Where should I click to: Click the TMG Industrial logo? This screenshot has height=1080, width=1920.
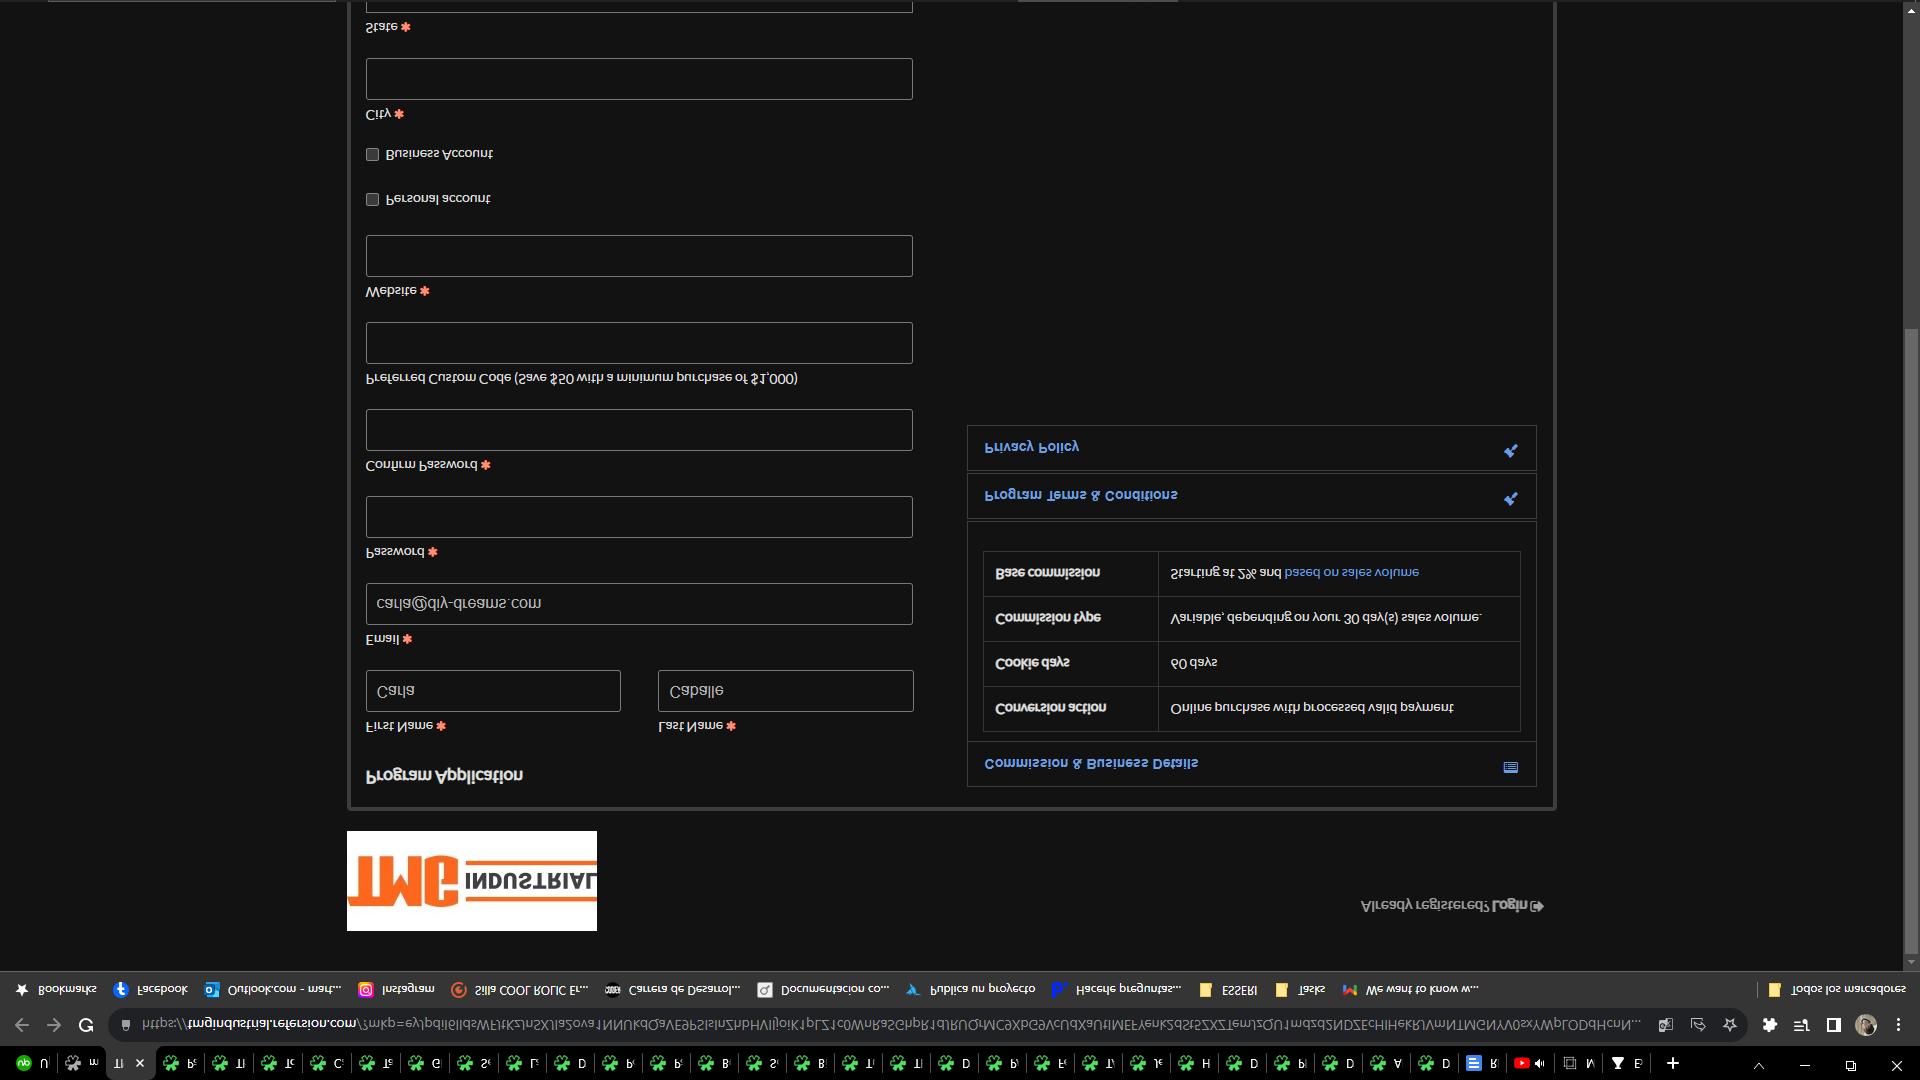472,881
